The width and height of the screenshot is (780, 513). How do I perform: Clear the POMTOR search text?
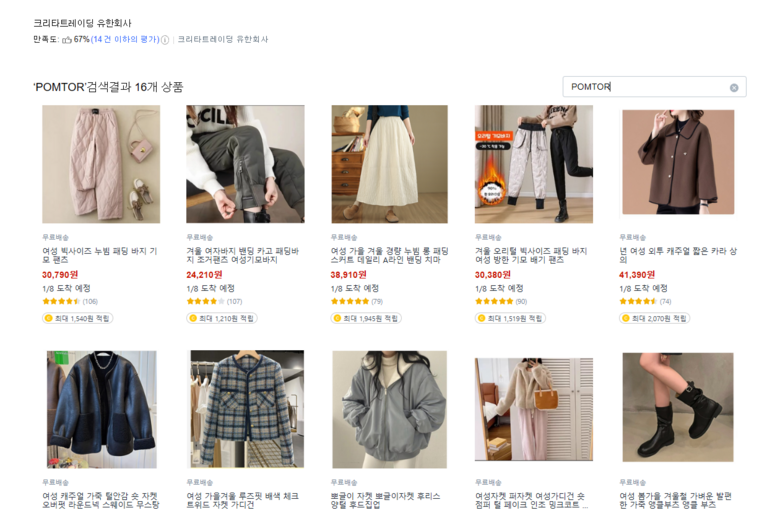pos(734,87)
